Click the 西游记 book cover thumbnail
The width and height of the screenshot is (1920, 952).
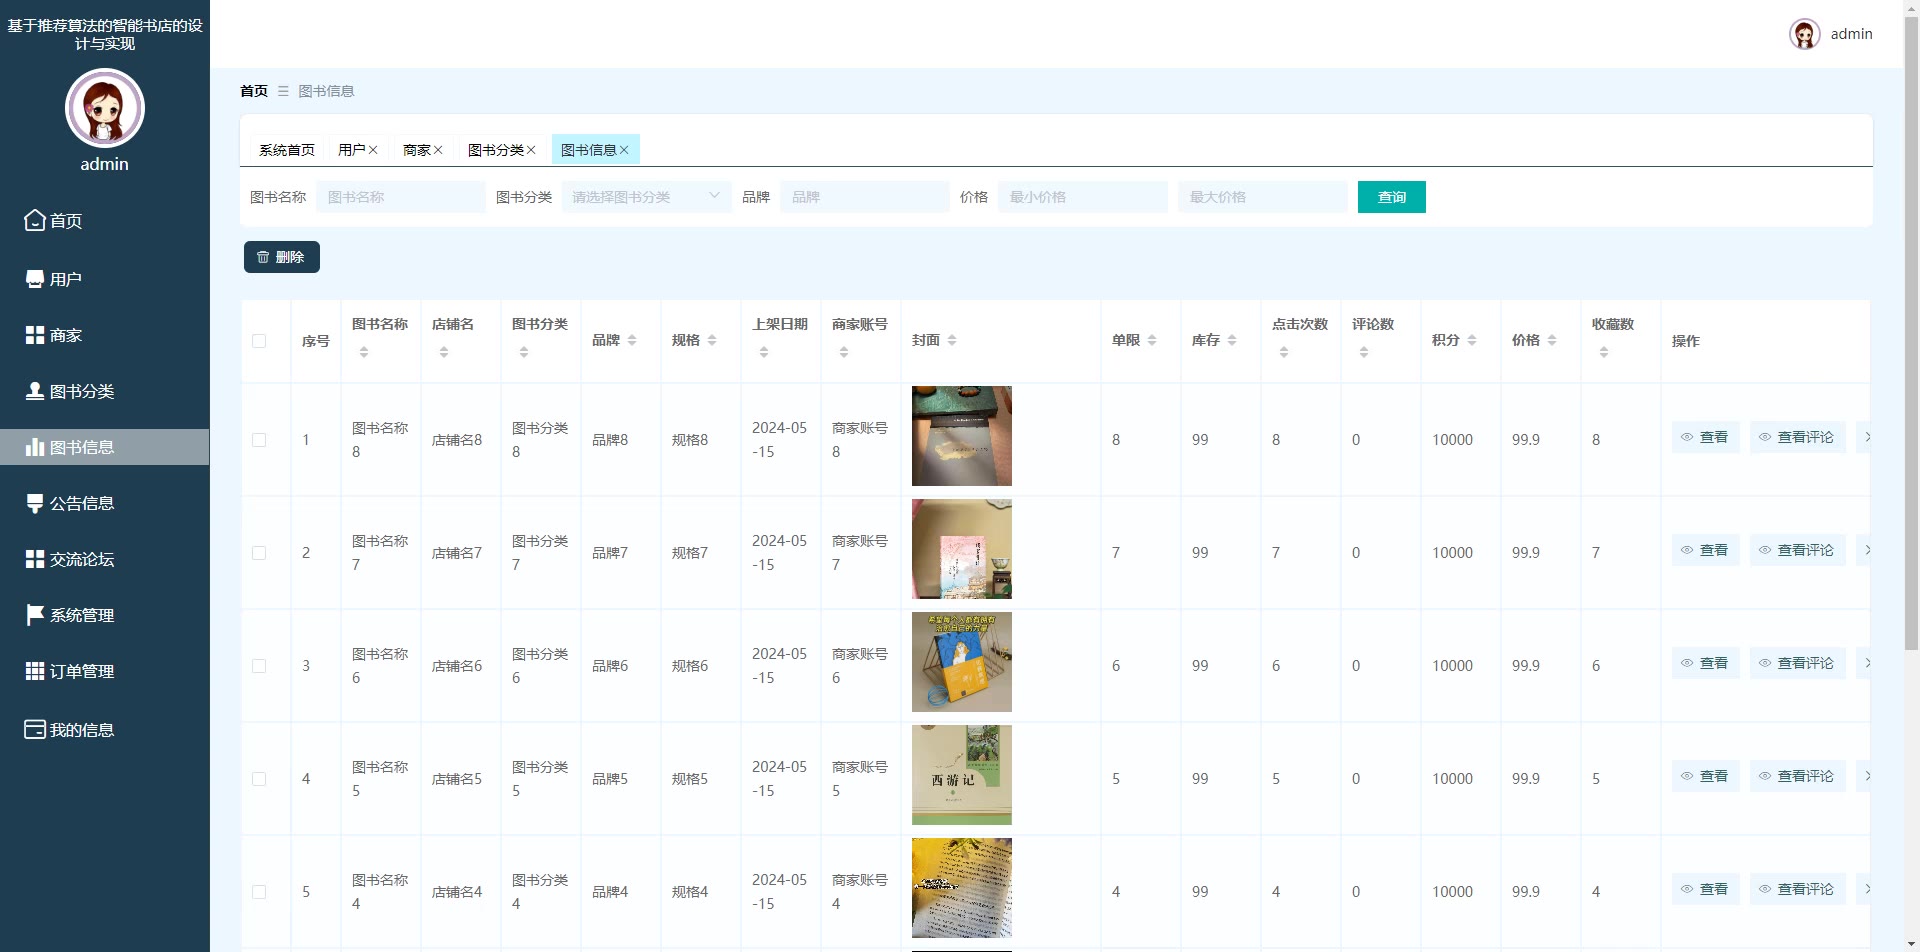961,775
